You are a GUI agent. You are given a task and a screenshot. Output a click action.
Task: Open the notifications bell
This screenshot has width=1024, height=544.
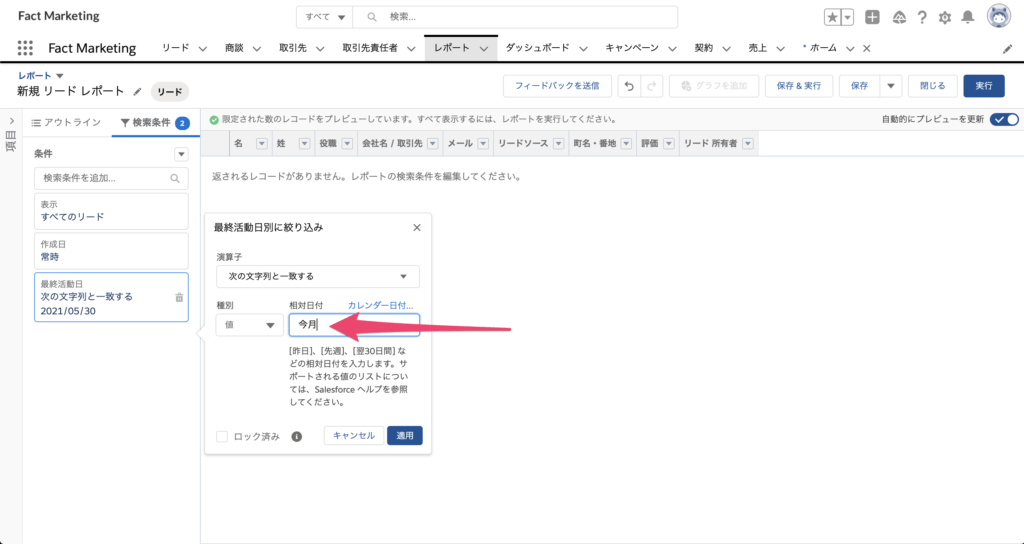(x=968, y=18)
